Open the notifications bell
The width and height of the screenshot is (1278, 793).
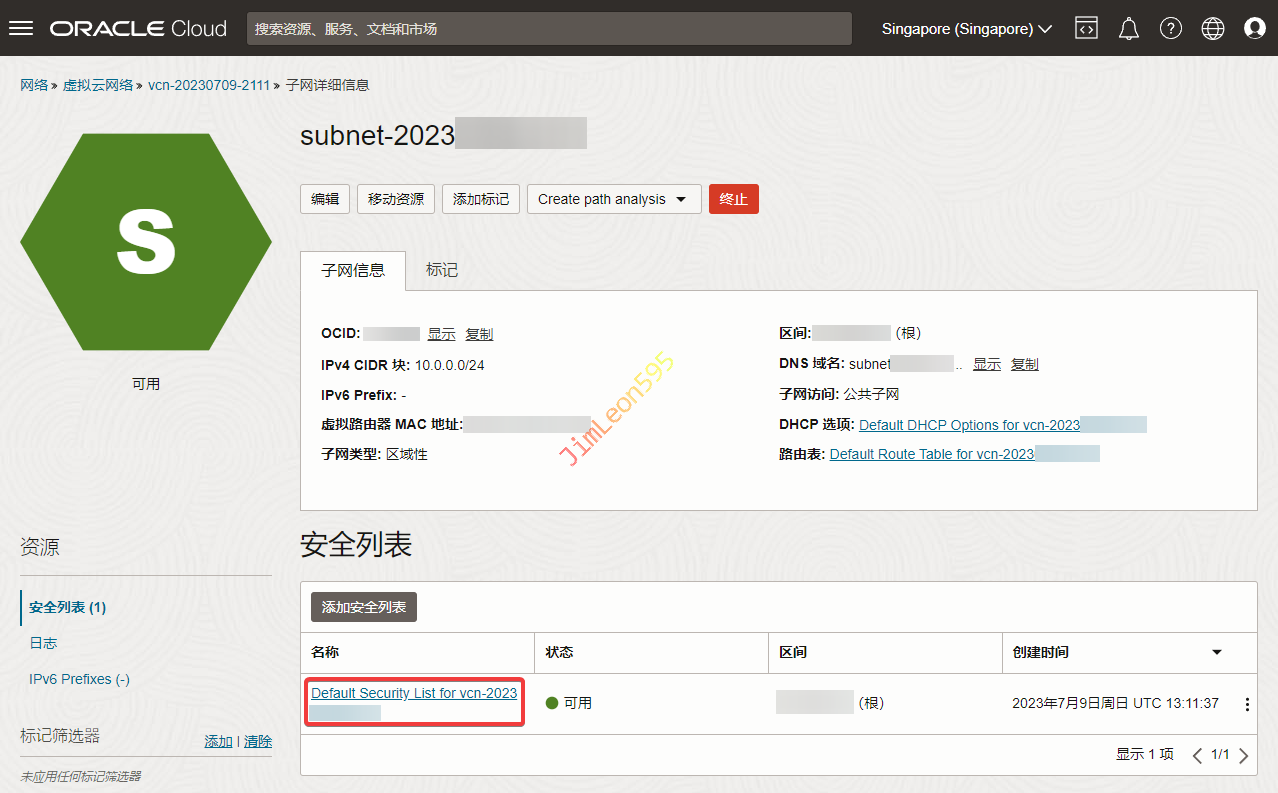click(x=1129, y=28)
